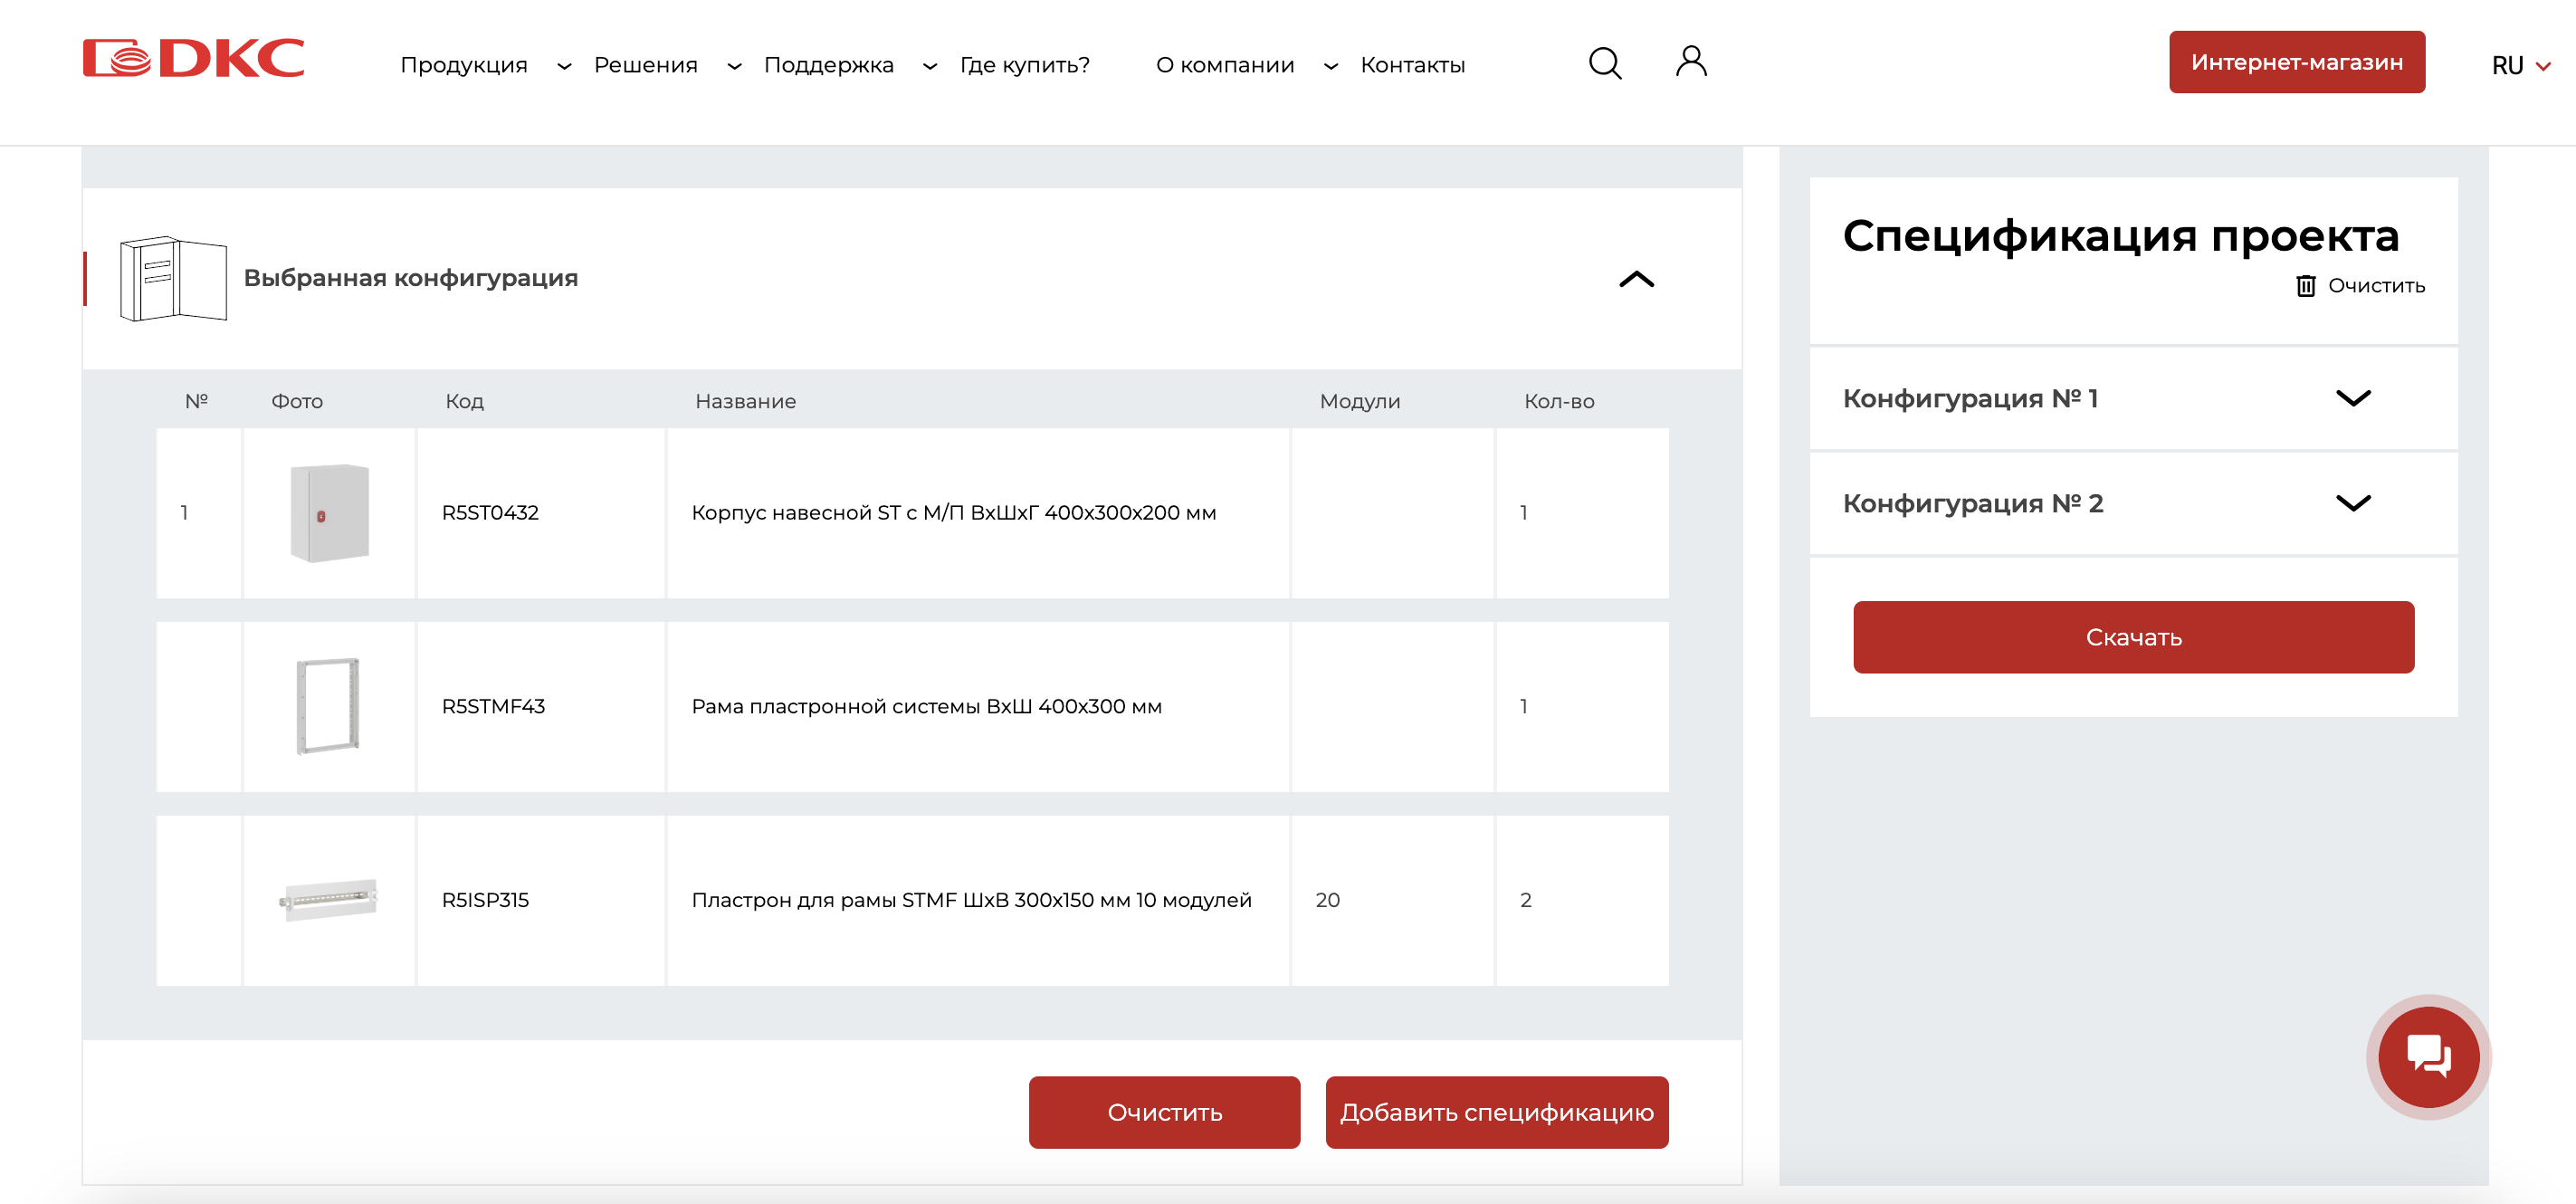This screenshot has height=1204, width=2576.
Task: Open the R5STMF43 frame photo
Action: click(329, 706)
